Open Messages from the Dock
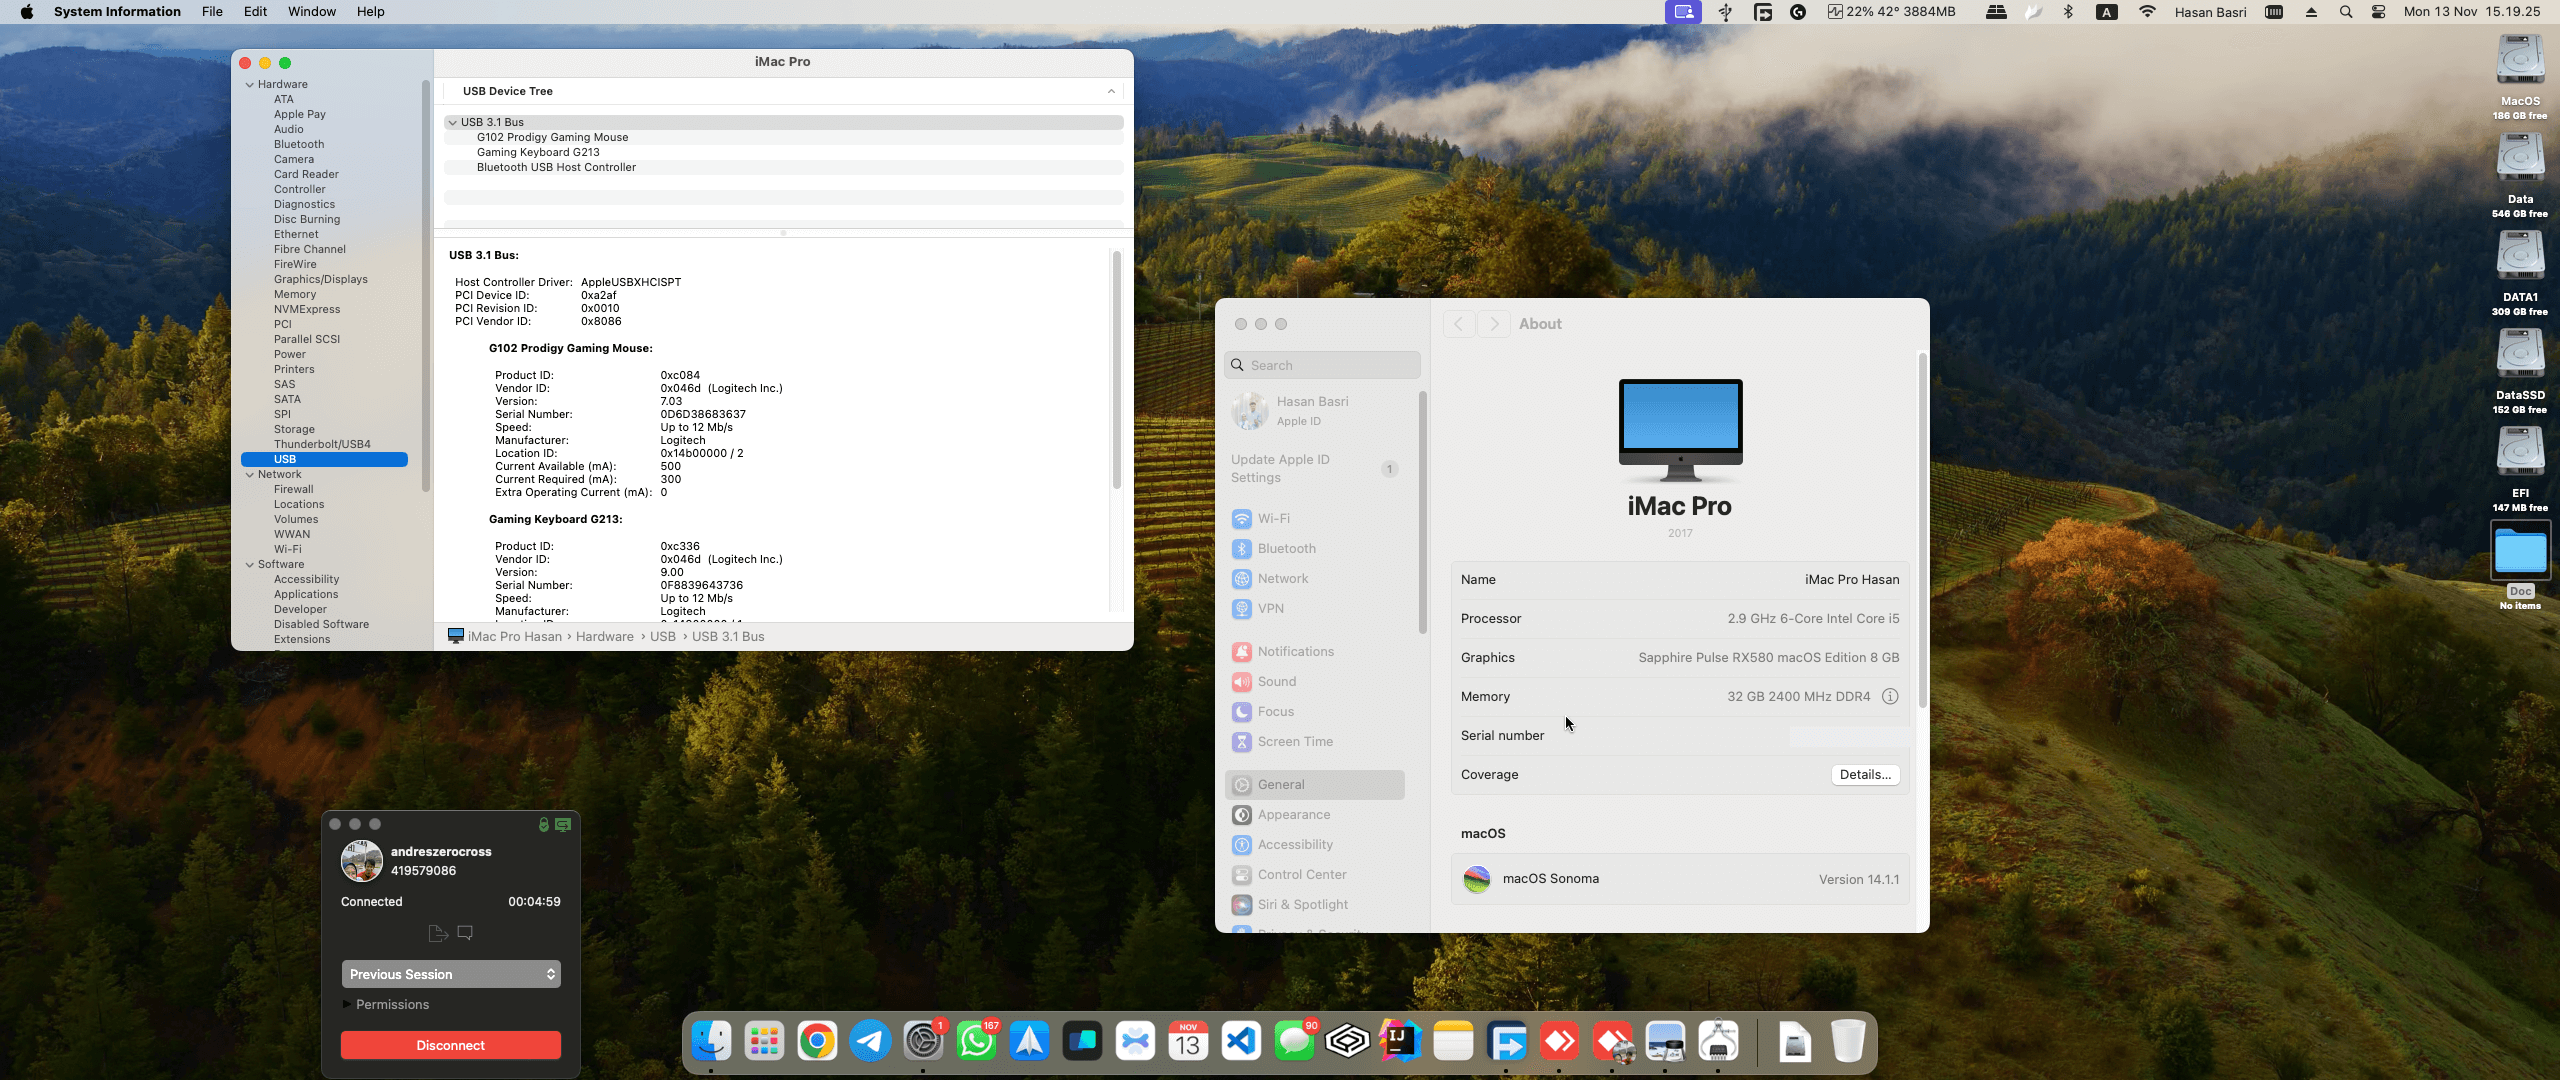This screenshot has width=2560, height=1080. pos(1295,1042)
